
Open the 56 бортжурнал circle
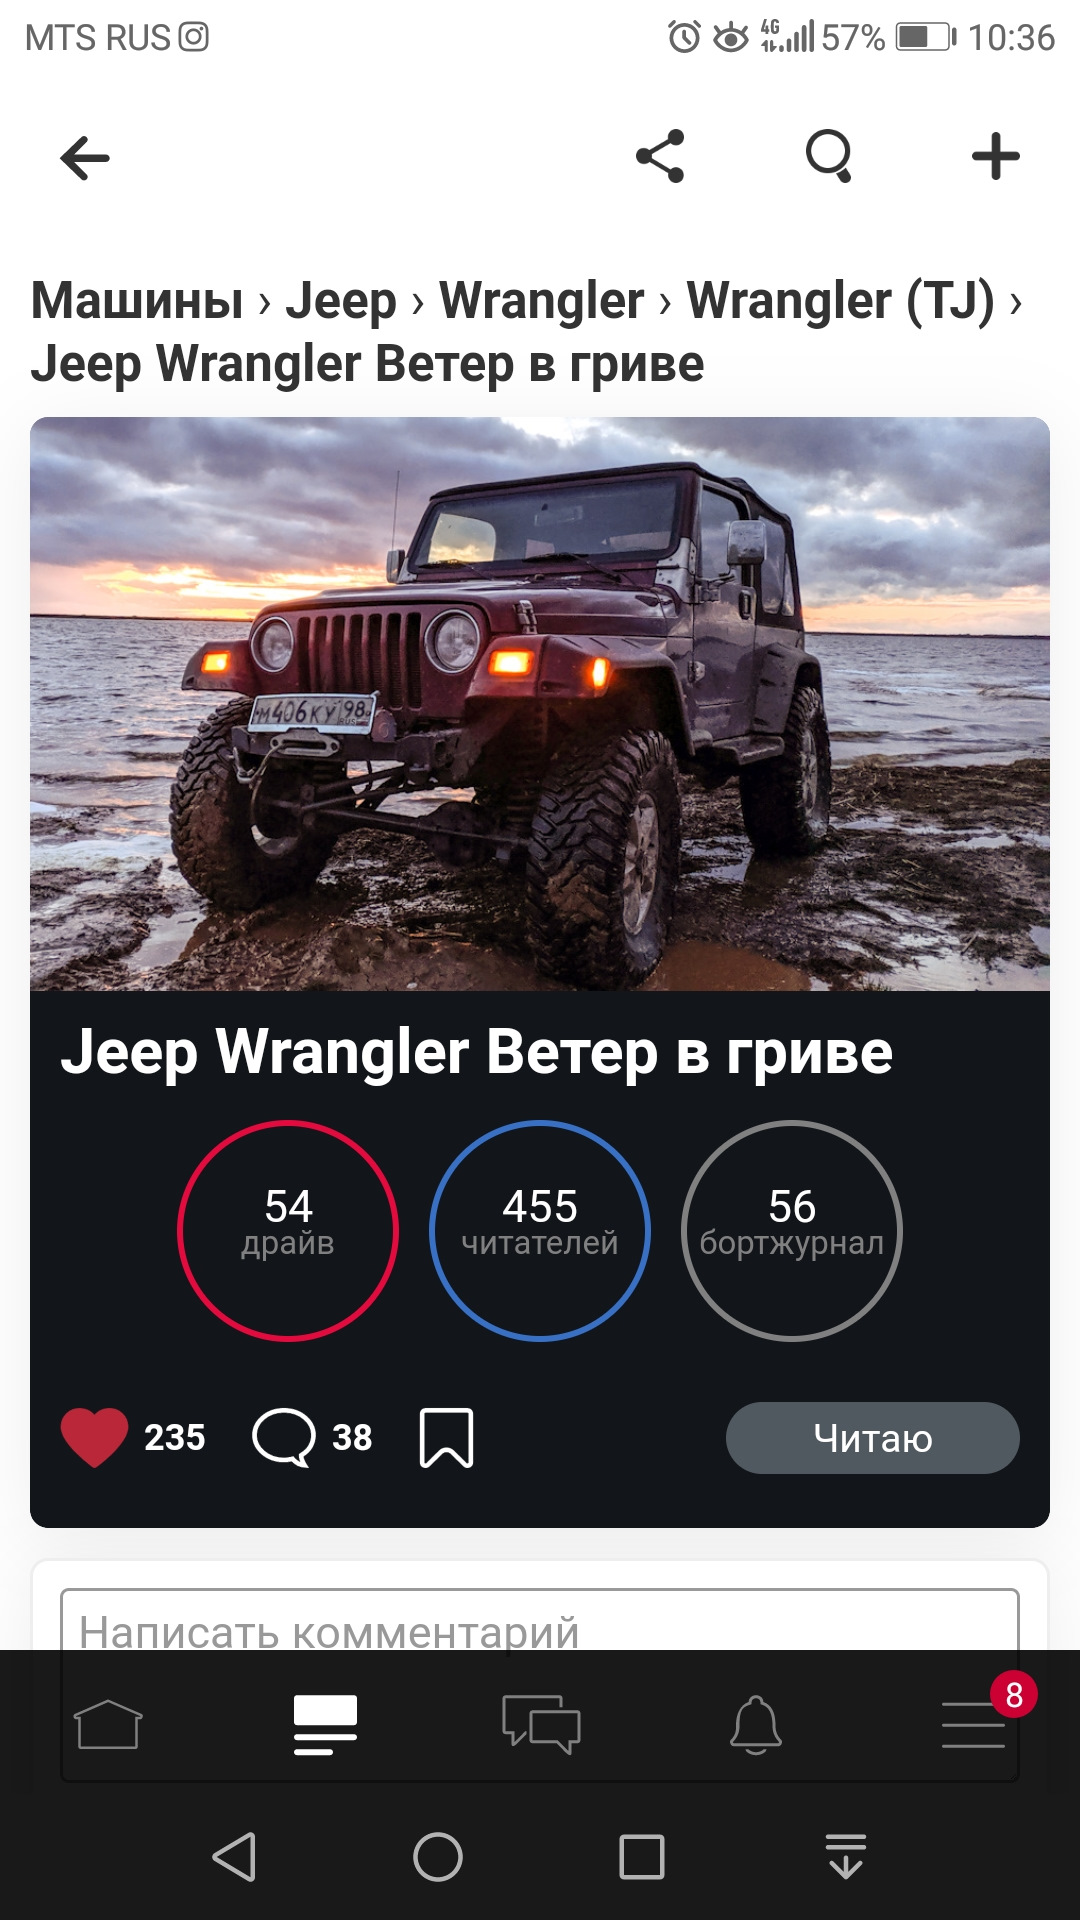[792, 1231]
